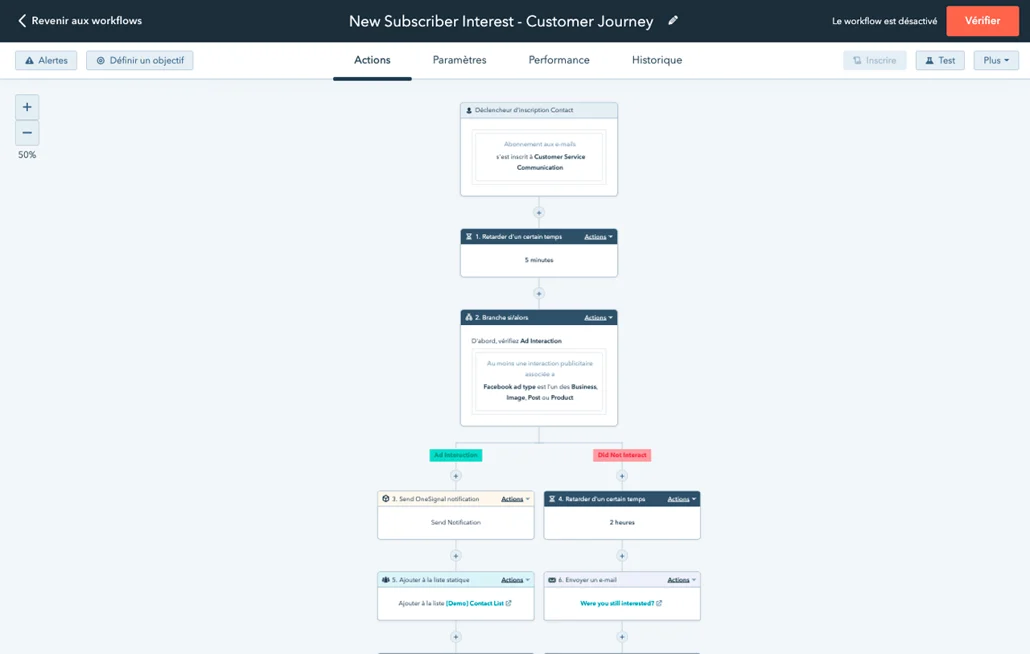The height and width of the screenshot is (654, 1030).
Task: Switch to the Actions tab
Action: [372, 60]
